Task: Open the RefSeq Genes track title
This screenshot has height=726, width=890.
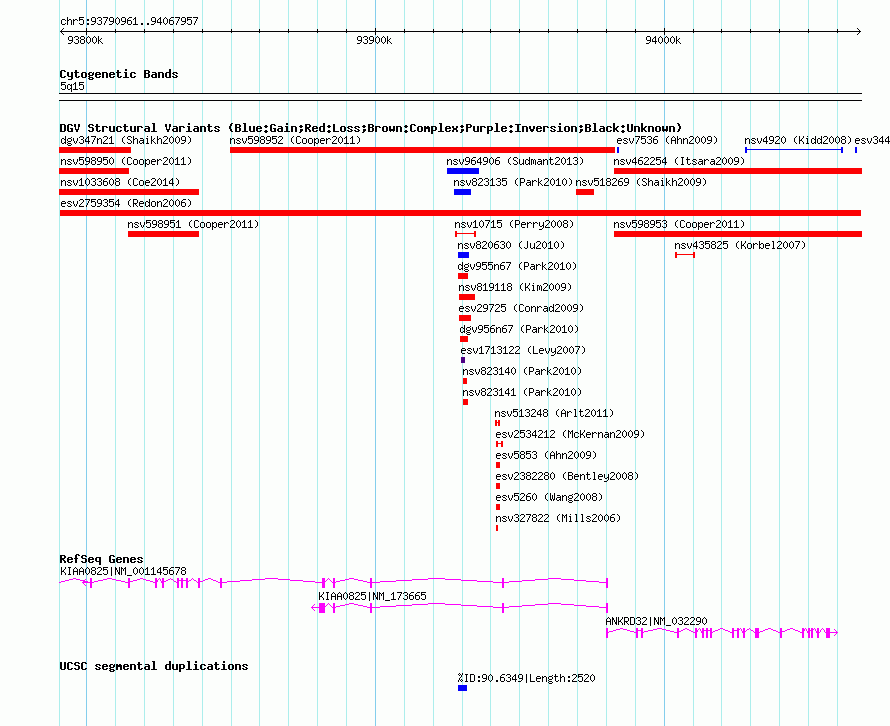Action: [x=101, y=559]
